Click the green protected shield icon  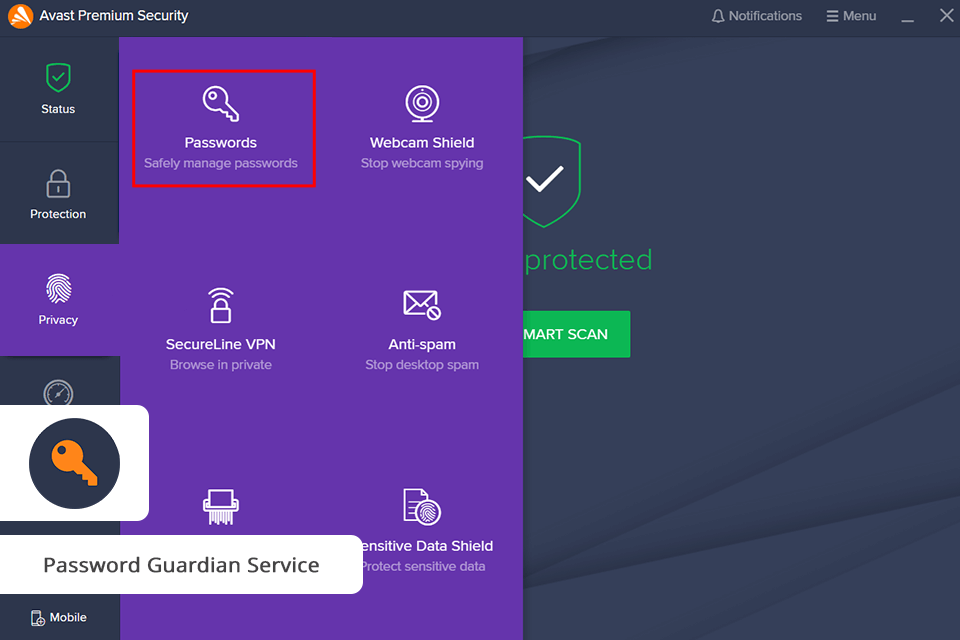(x=551, y=181)
